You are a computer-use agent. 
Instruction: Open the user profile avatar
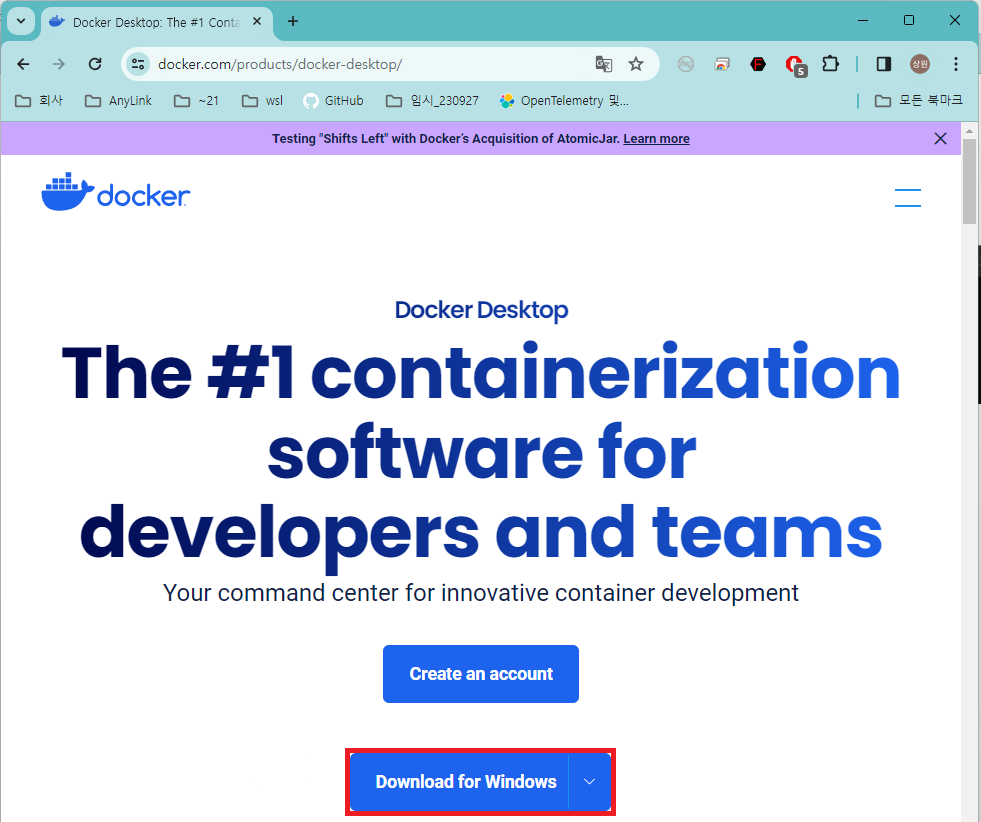pyautogui.click(x=920, y=64)
